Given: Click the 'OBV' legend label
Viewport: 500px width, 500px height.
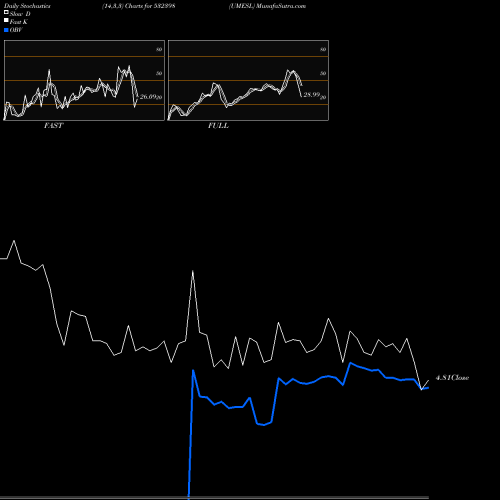Looking at the screenshot, I should tap(16, 30).
